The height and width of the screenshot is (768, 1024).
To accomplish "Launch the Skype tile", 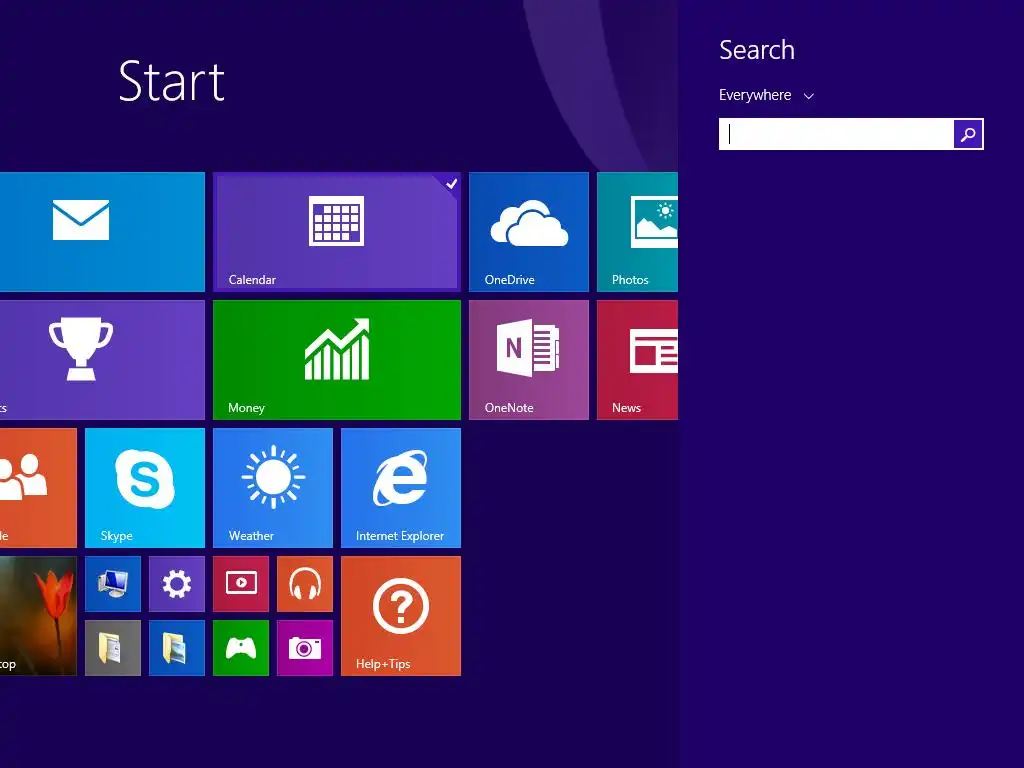I will (145, 488).
